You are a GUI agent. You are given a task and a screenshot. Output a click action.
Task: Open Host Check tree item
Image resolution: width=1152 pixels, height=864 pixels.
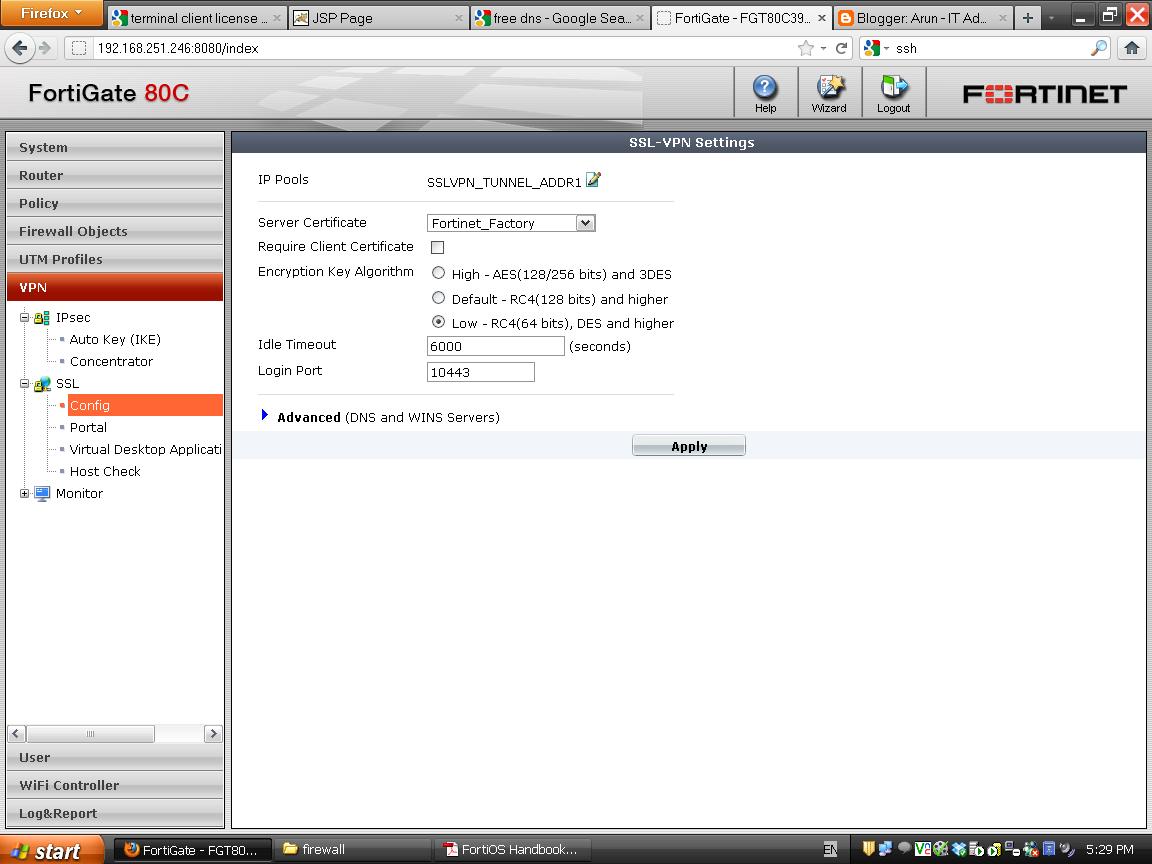point(105,472)
